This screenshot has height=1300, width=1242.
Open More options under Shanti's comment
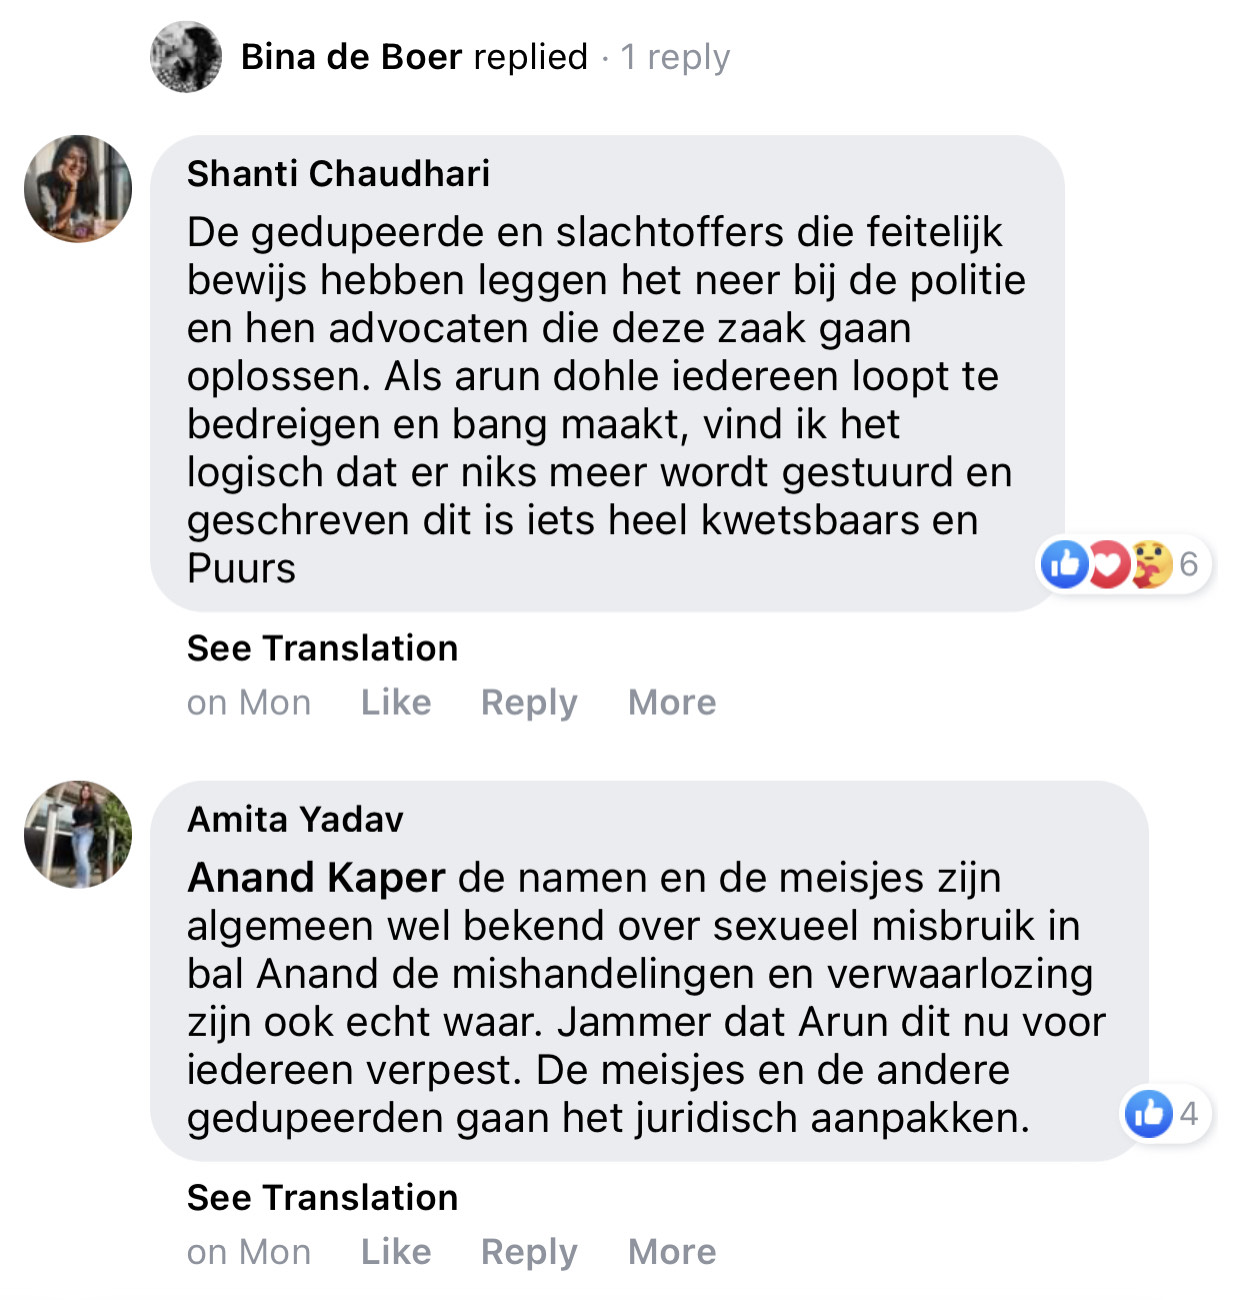[x=672, y=703]
